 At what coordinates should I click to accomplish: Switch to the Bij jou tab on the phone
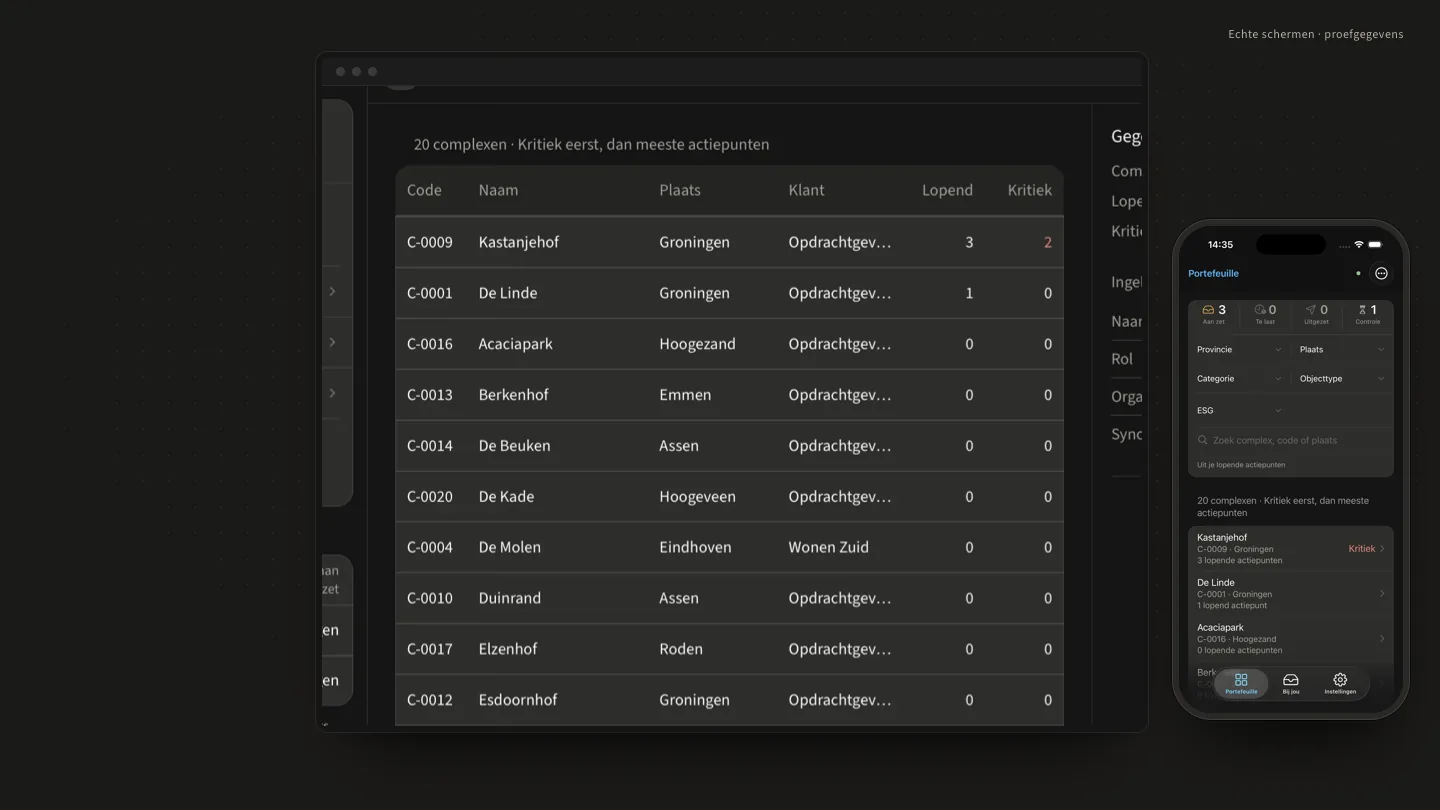[1291, 684]
